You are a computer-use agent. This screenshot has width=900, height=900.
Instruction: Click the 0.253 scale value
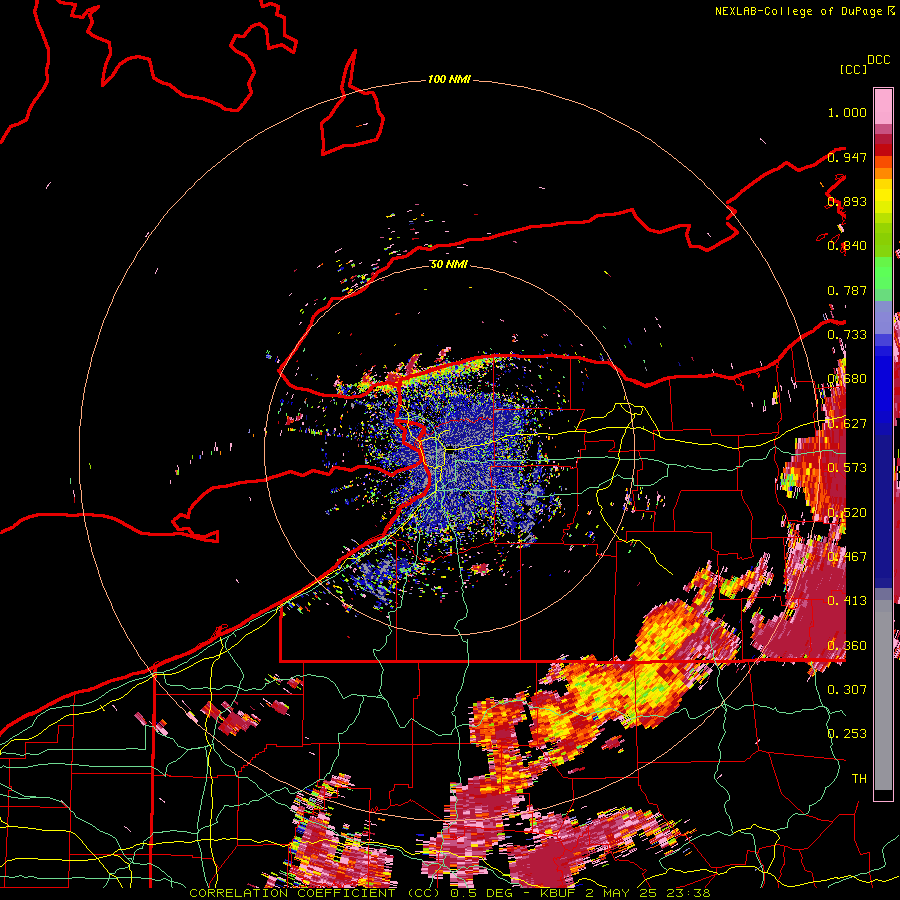pyautogui.click(x=847, y=734)
